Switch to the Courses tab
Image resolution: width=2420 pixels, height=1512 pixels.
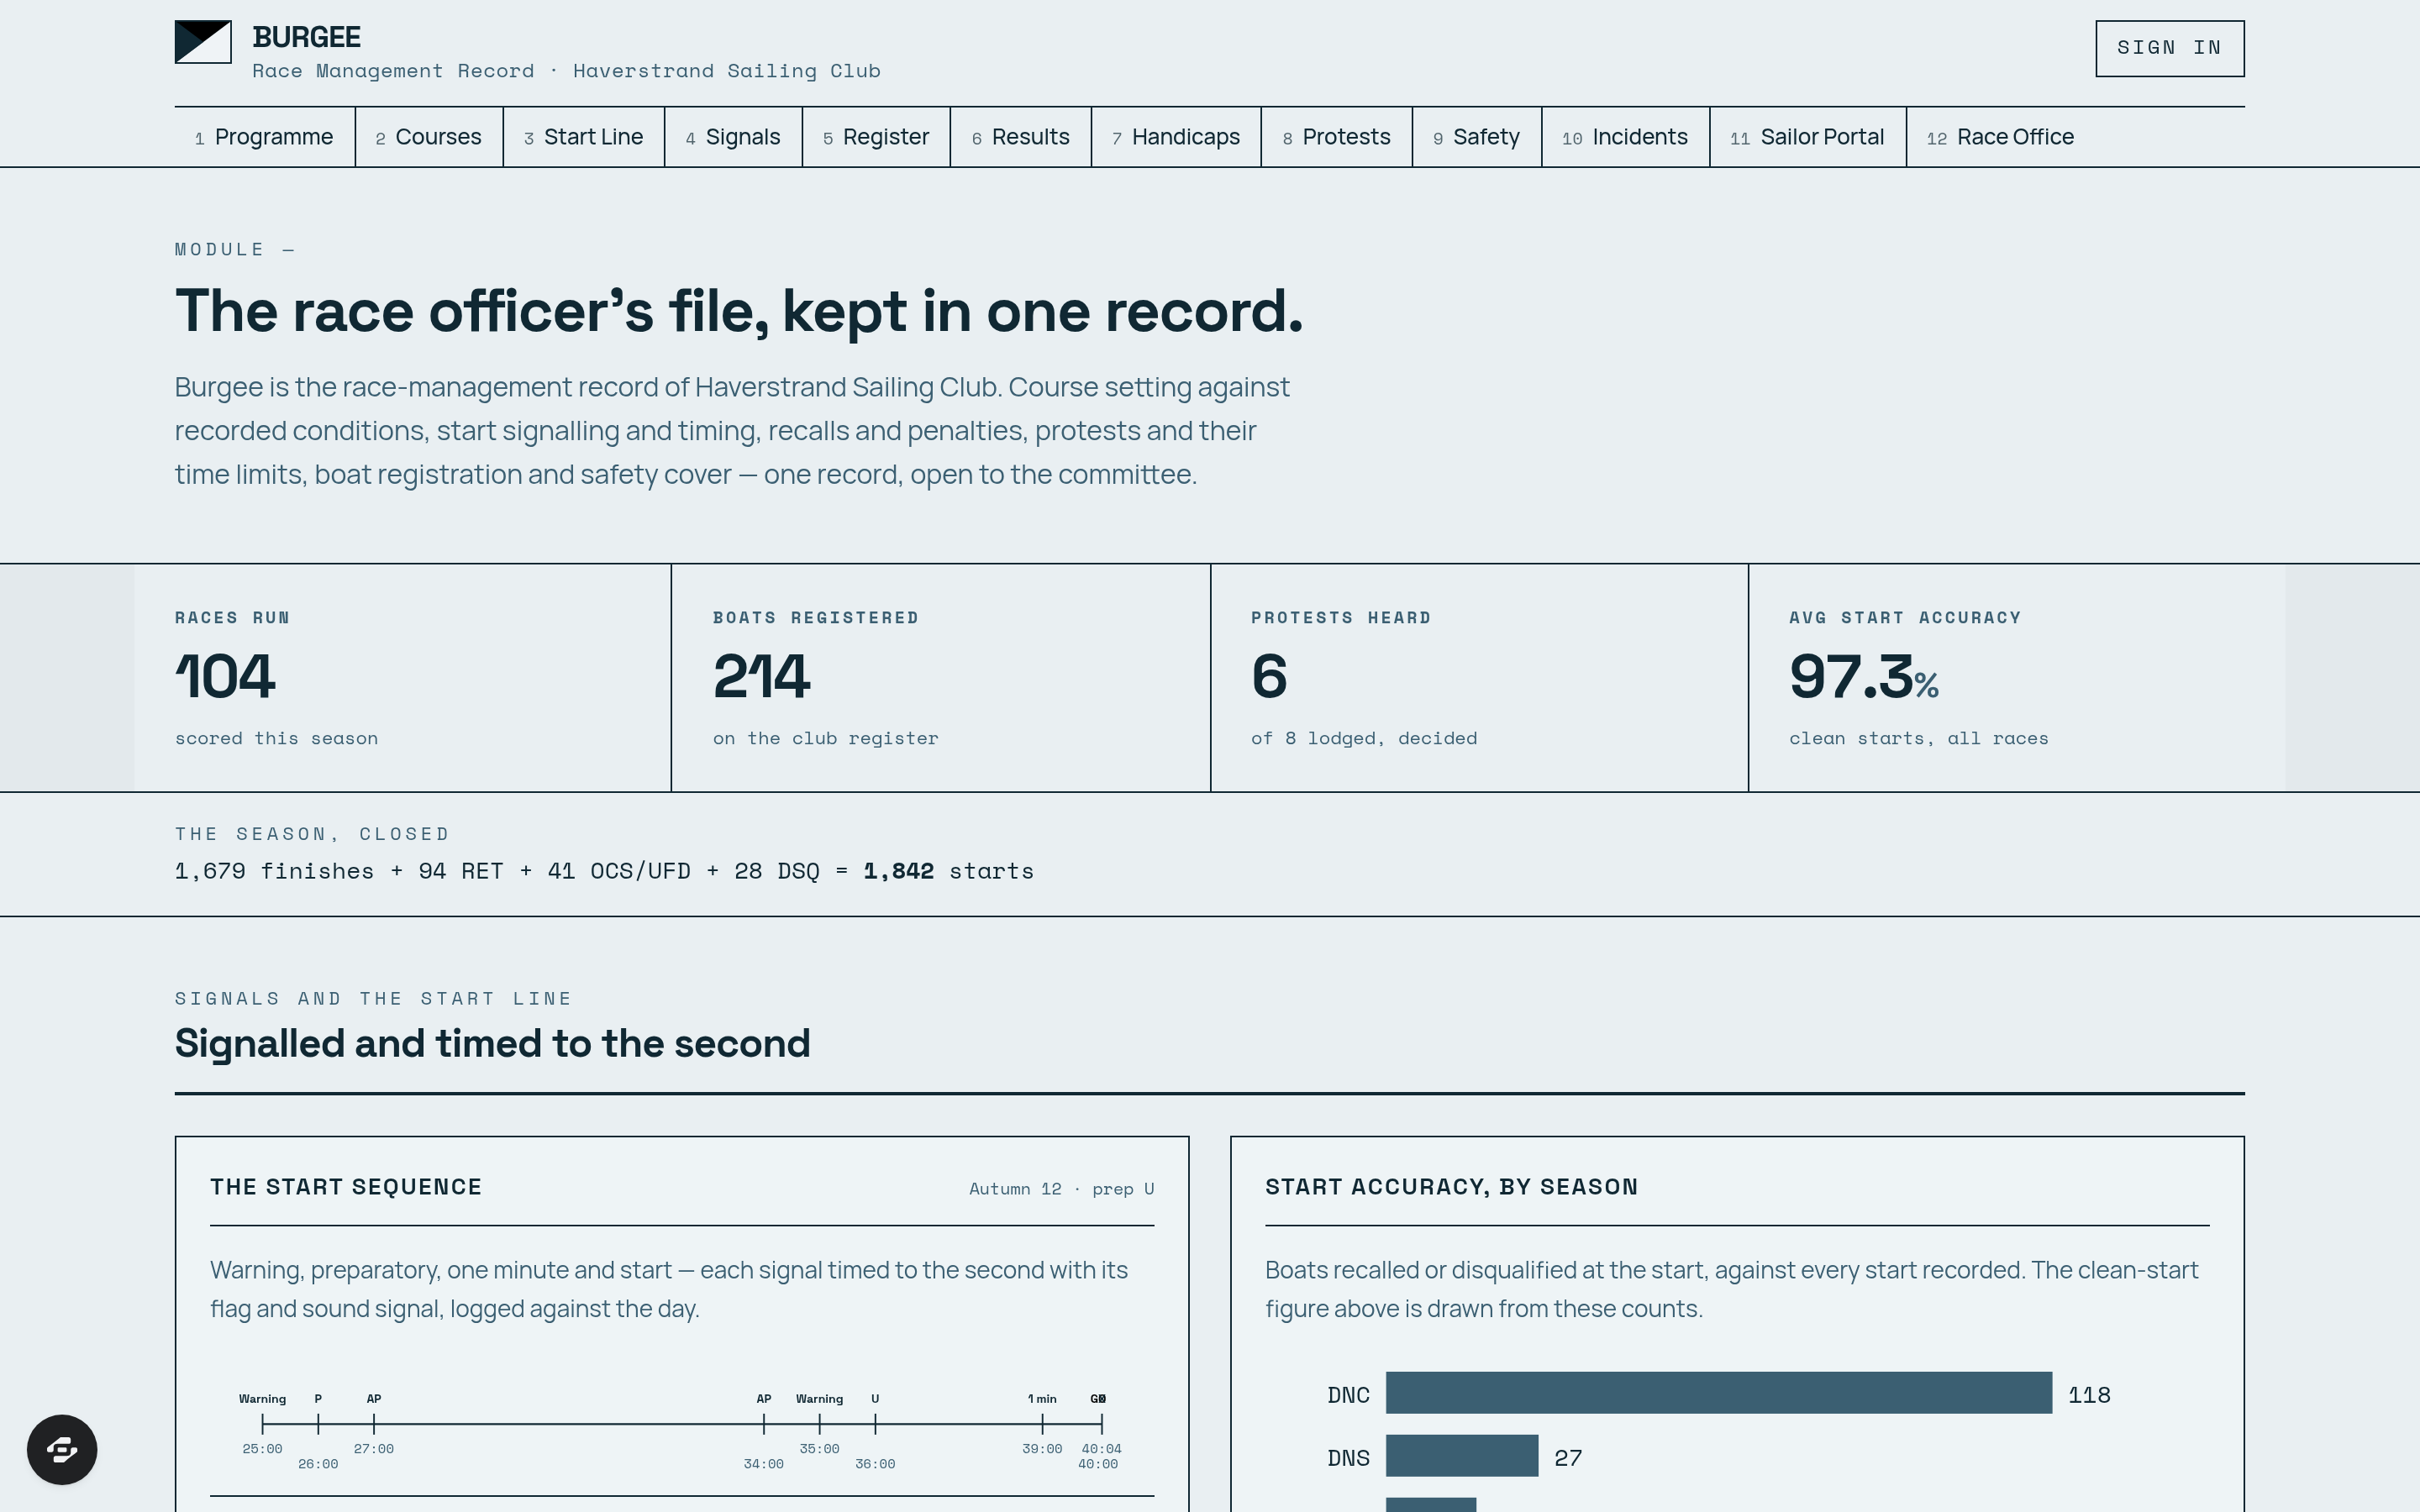(x=429, y=137)
